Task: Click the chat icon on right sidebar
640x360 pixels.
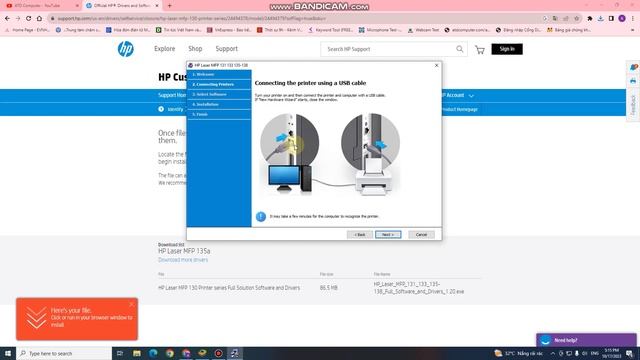Action: click(633, 67)
